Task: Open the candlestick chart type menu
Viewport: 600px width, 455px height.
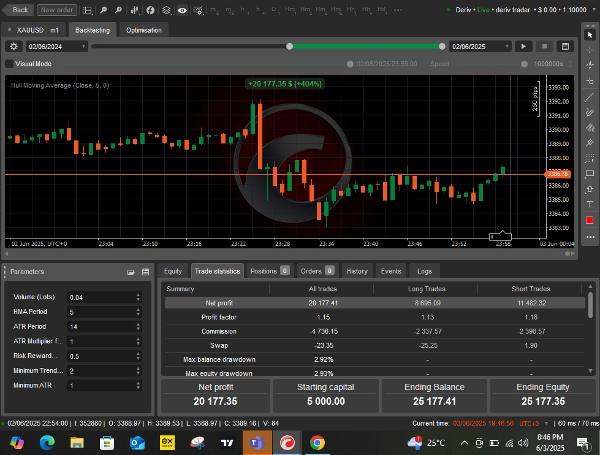Action: click(134, 10)
